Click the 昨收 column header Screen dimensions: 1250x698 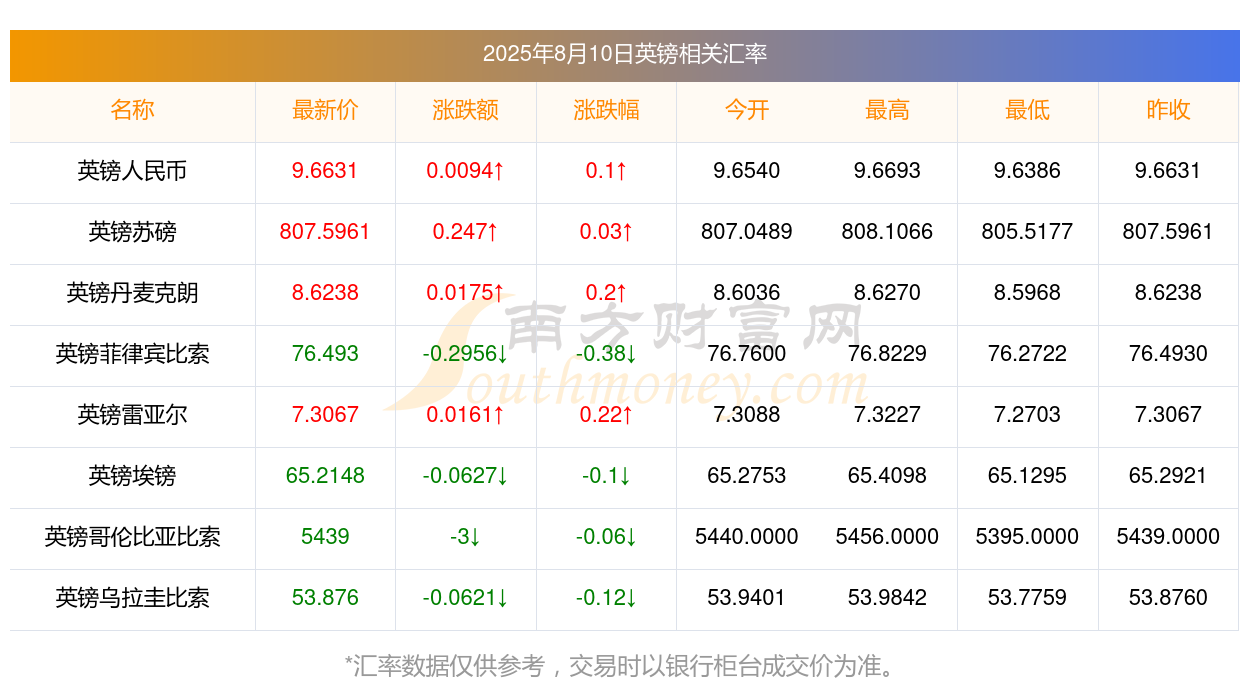click(1168, 110)
